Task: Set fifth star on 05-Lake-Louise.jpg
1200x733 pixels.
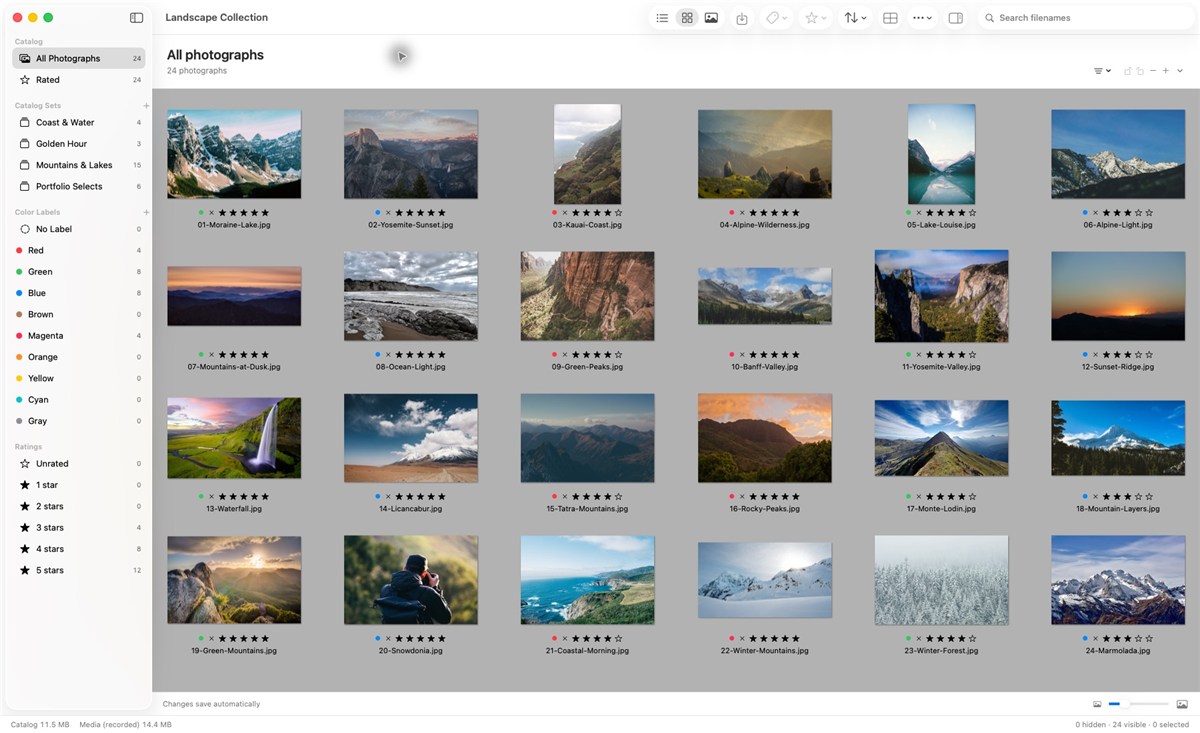Action: (x=972, y=213)
